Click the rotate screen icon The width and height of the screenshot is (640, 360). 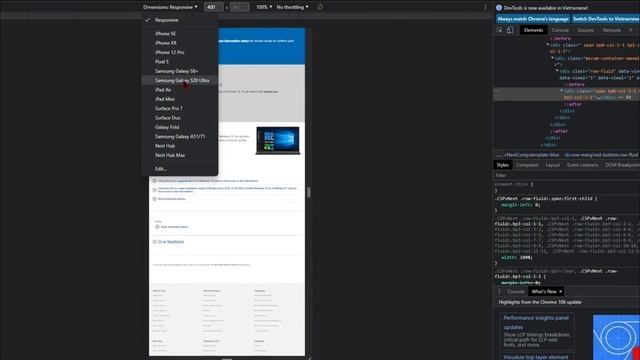[320, 7]
